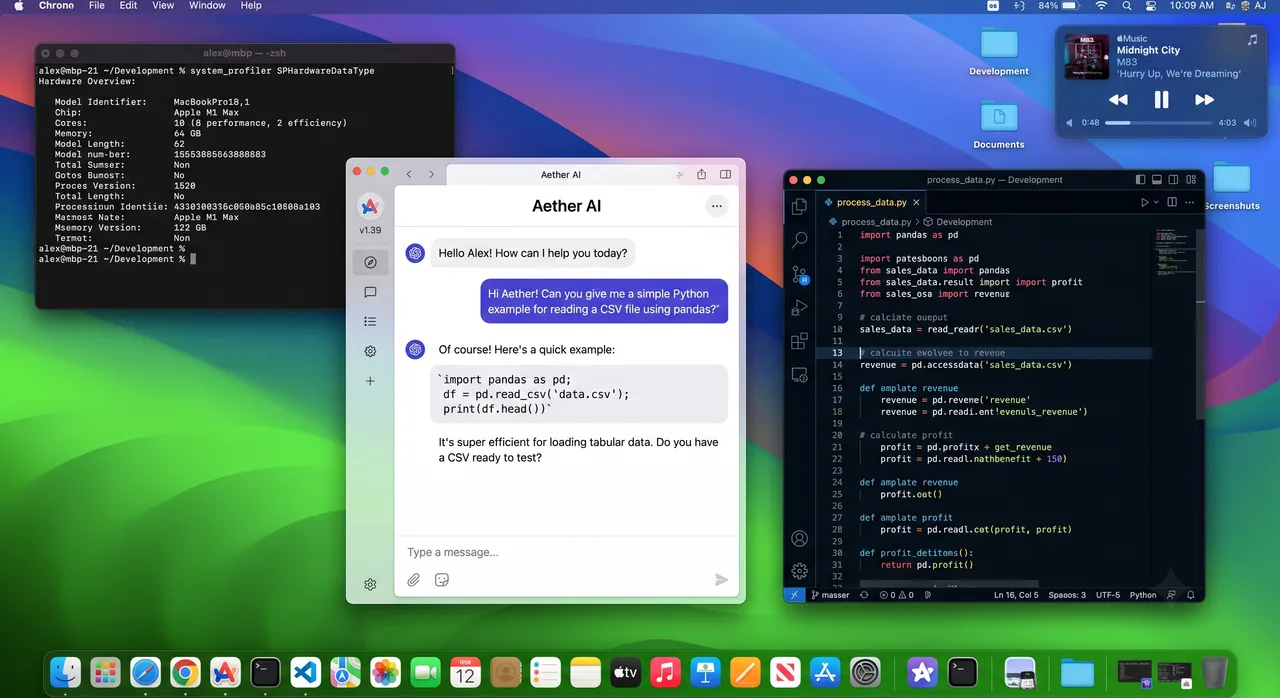
Task: Open the chat bubble icon in Aether sidebar
Action: [370, 293]
